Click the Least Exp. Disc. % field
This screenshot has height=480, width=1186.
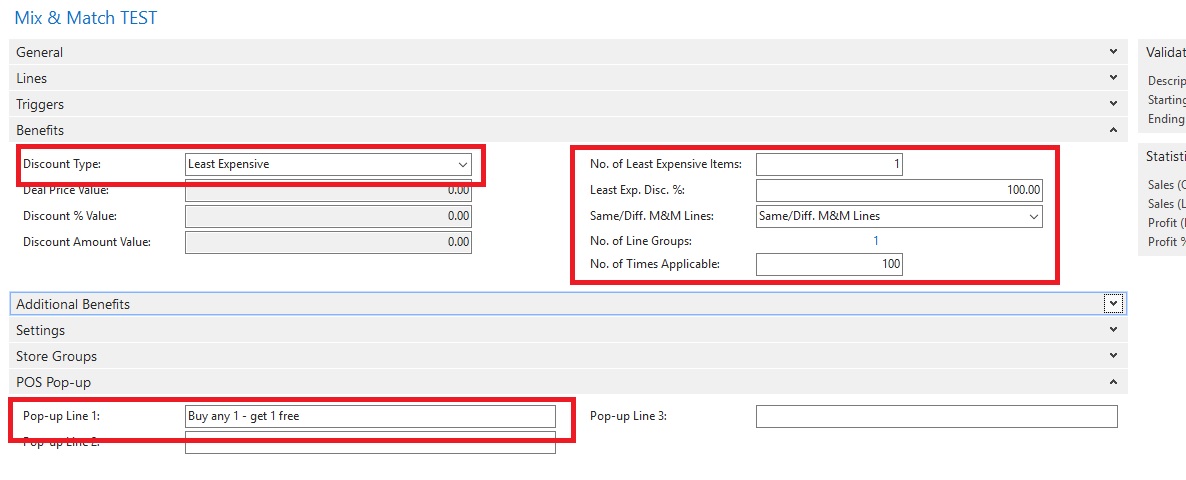point(898,190)
